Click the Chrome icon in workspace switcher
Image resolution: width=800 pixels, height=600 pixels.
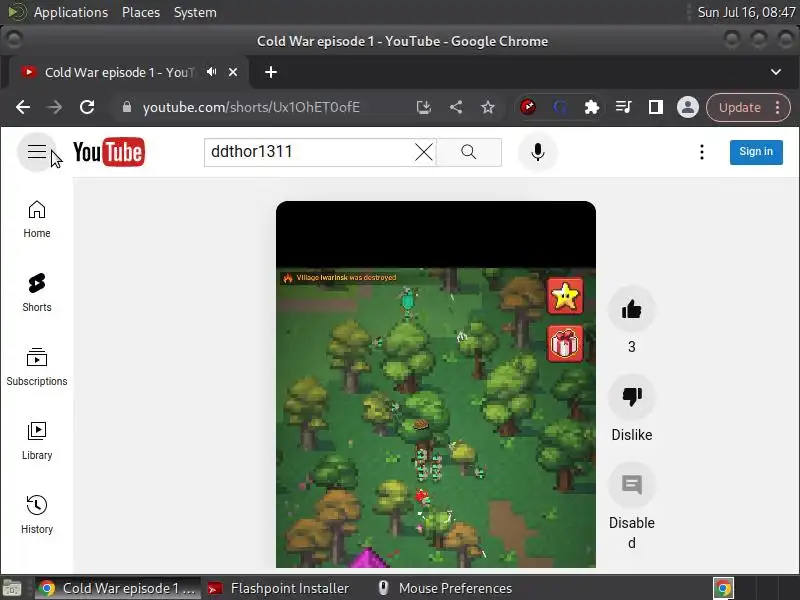pyautogui.click(x=723, y=588)
